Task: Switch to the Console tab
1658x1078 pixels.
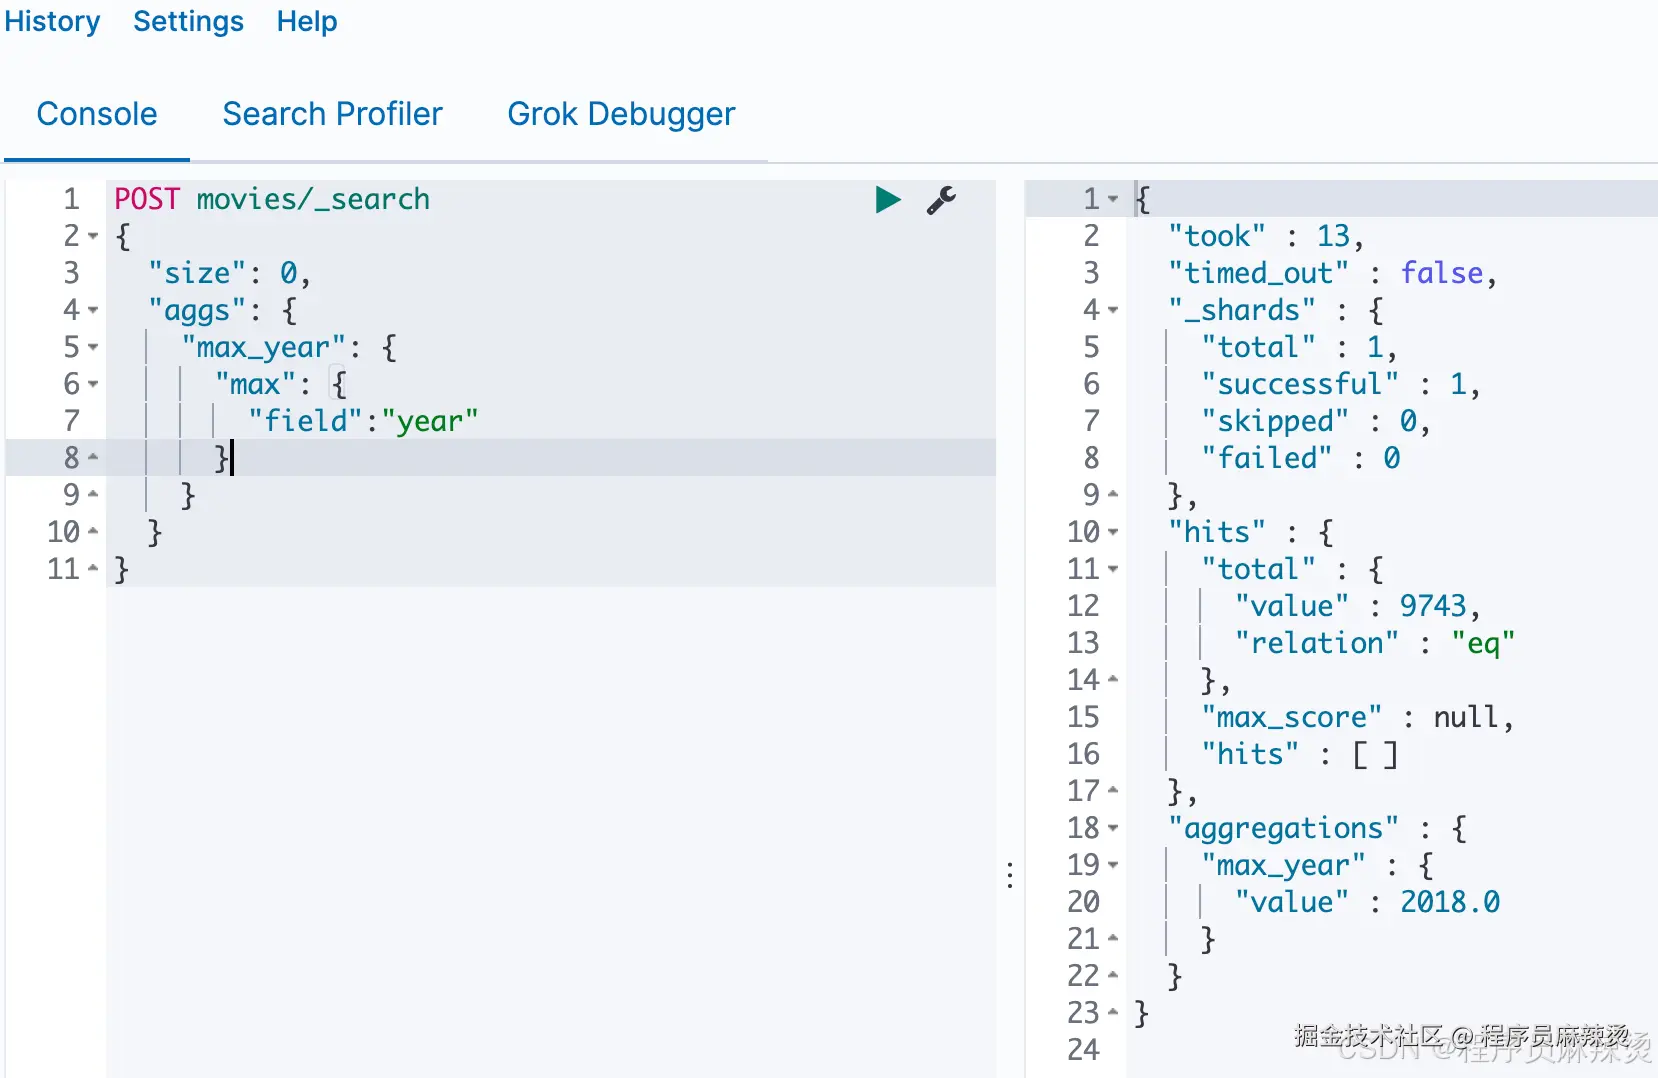Action: (x=97, y=114)
